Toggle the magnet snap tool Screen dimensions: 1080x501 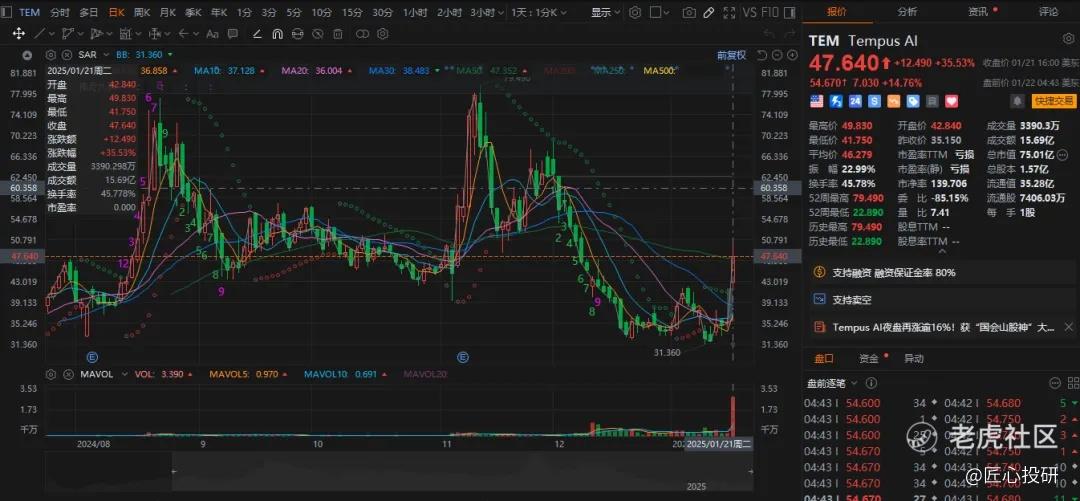277,34
